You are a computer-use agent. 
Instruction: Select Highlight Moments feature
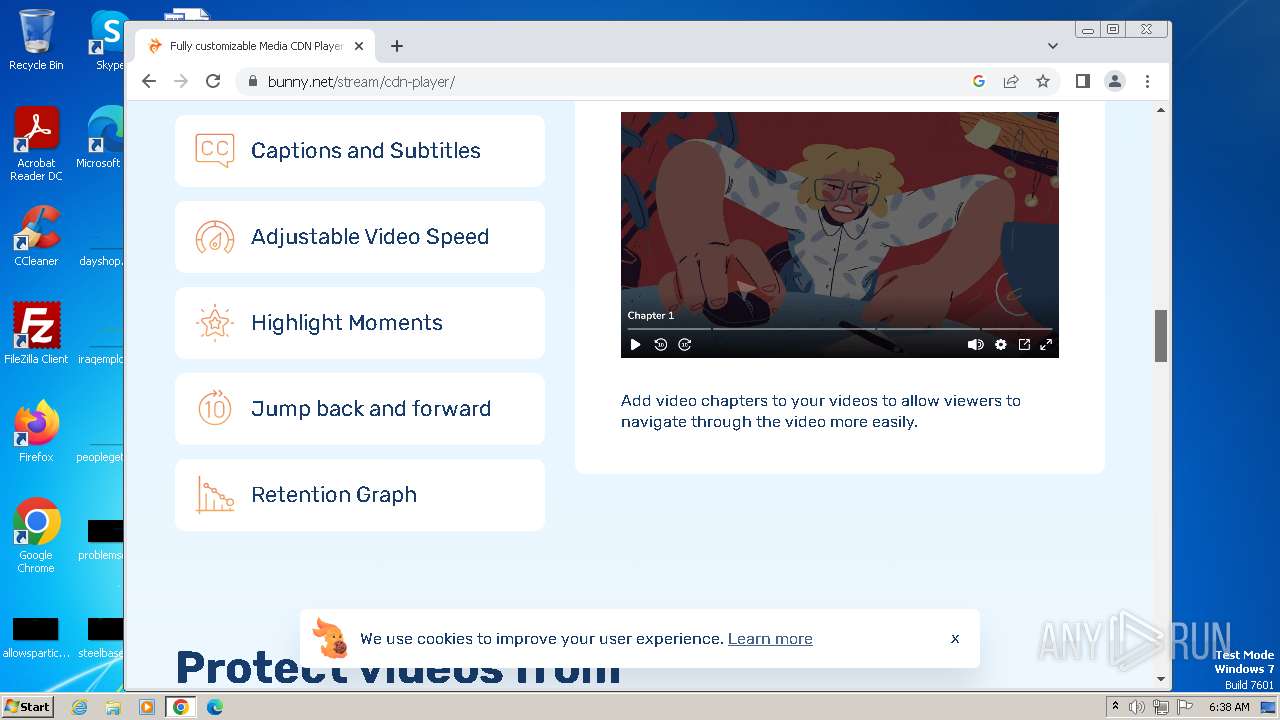coord(360,323)
